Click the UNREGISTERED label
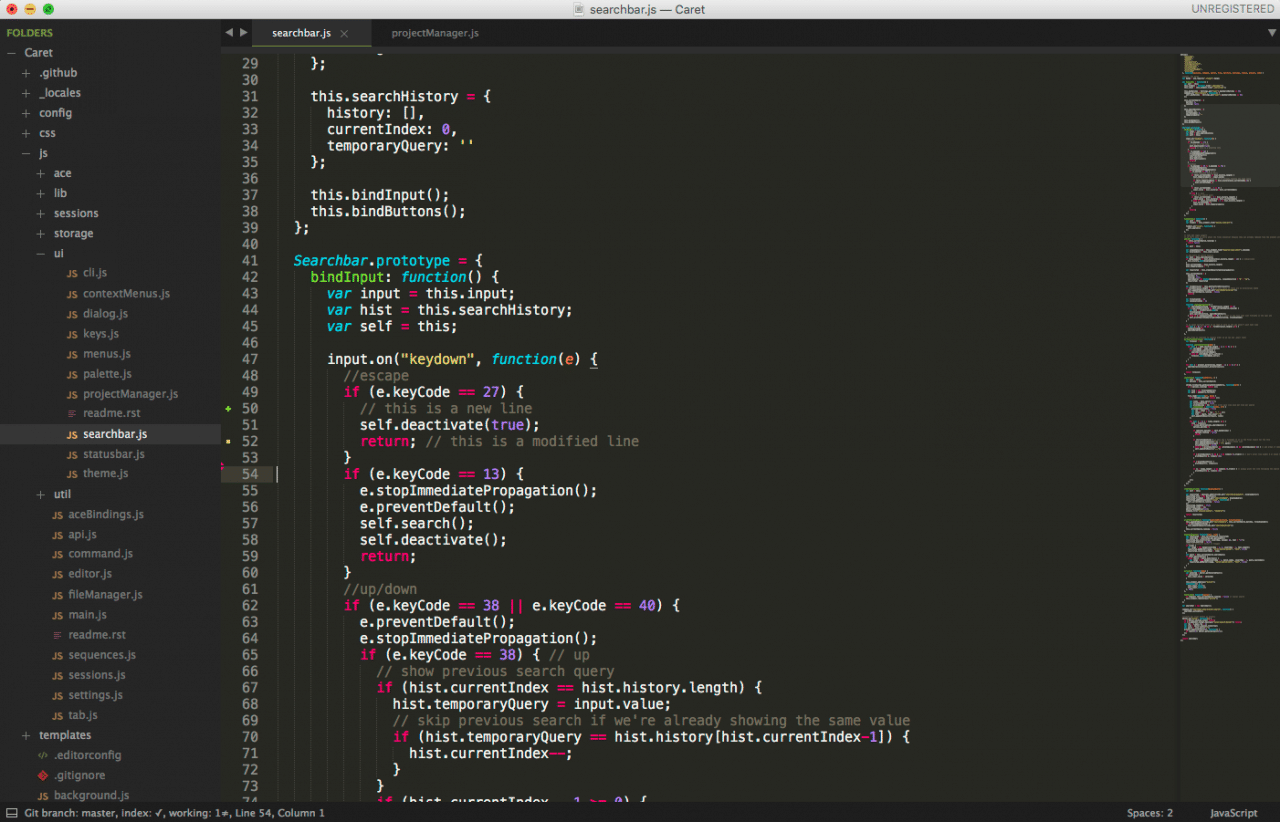The width and height of the screenshot is (1280, 822). pyautogui.click(x=1232, y=8)
